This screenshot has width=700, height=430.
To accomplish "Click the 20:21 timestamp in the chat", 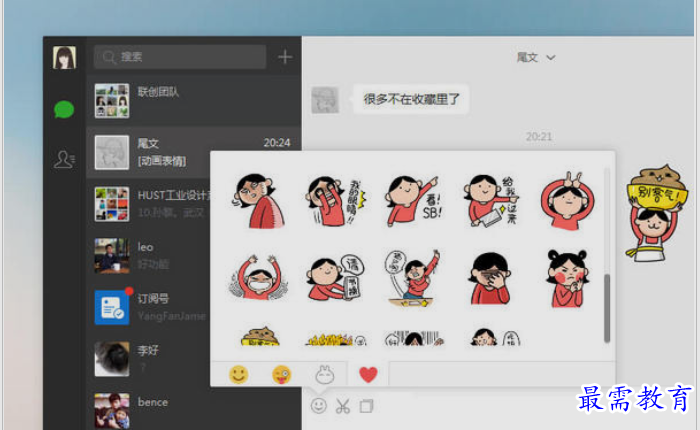I will [x=539, y=137].
